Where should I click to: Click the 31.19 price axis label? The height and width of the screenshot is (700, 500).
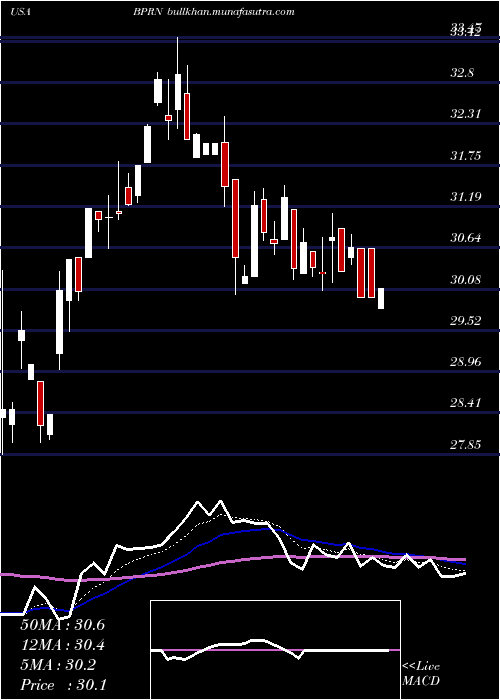pyautogui.click(x=466, y=196)
